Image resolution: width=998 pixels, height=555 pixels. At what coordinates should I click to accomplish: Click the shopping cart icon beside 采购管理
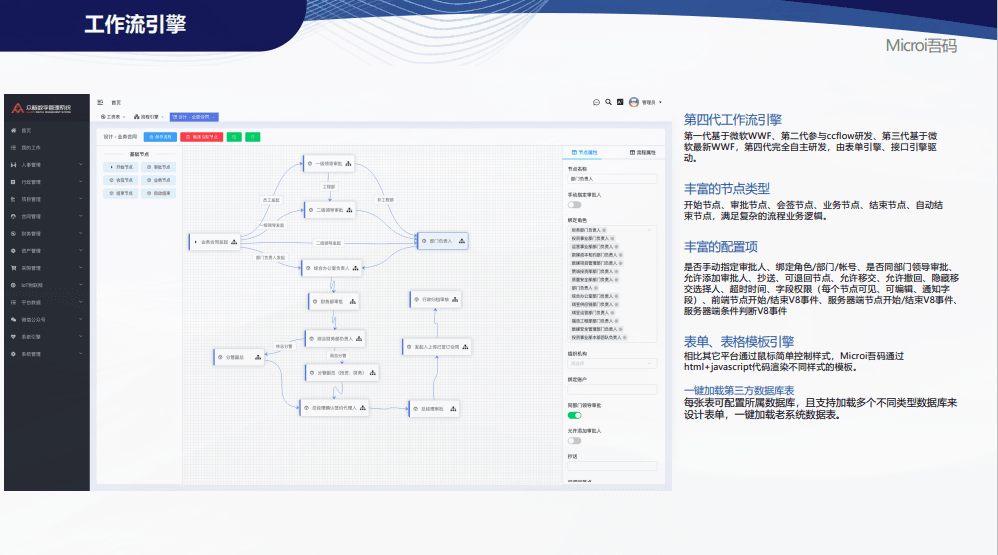click(13, 268)
